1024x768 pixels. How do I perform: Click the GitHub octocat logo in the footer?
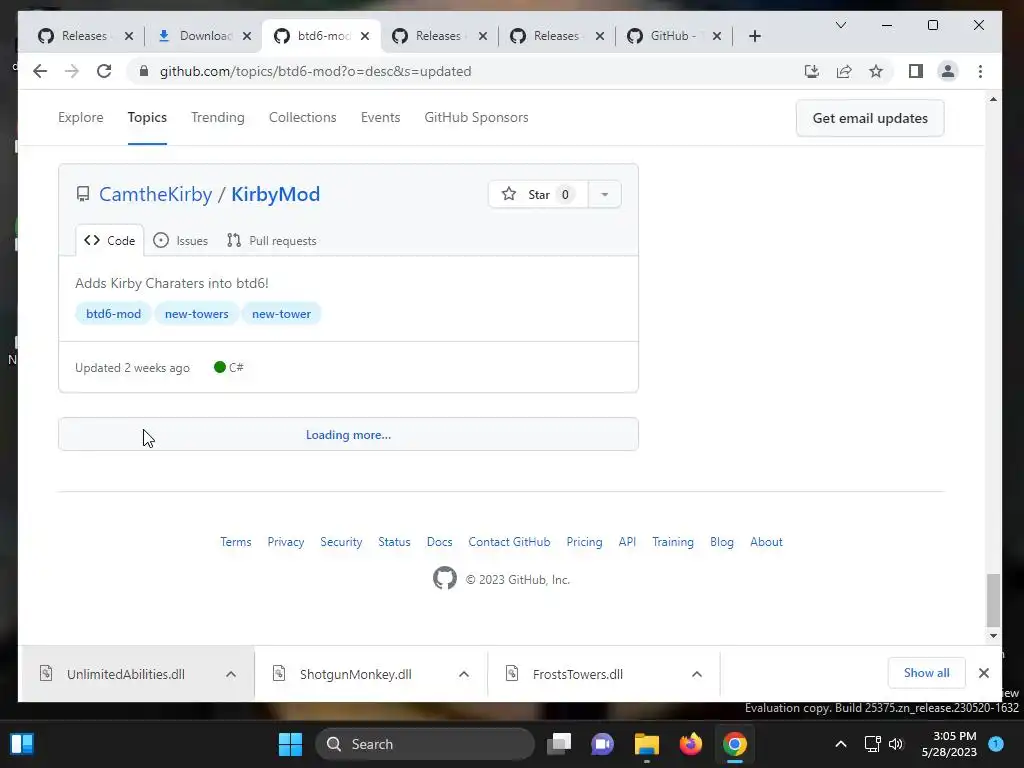coord(445,578)
